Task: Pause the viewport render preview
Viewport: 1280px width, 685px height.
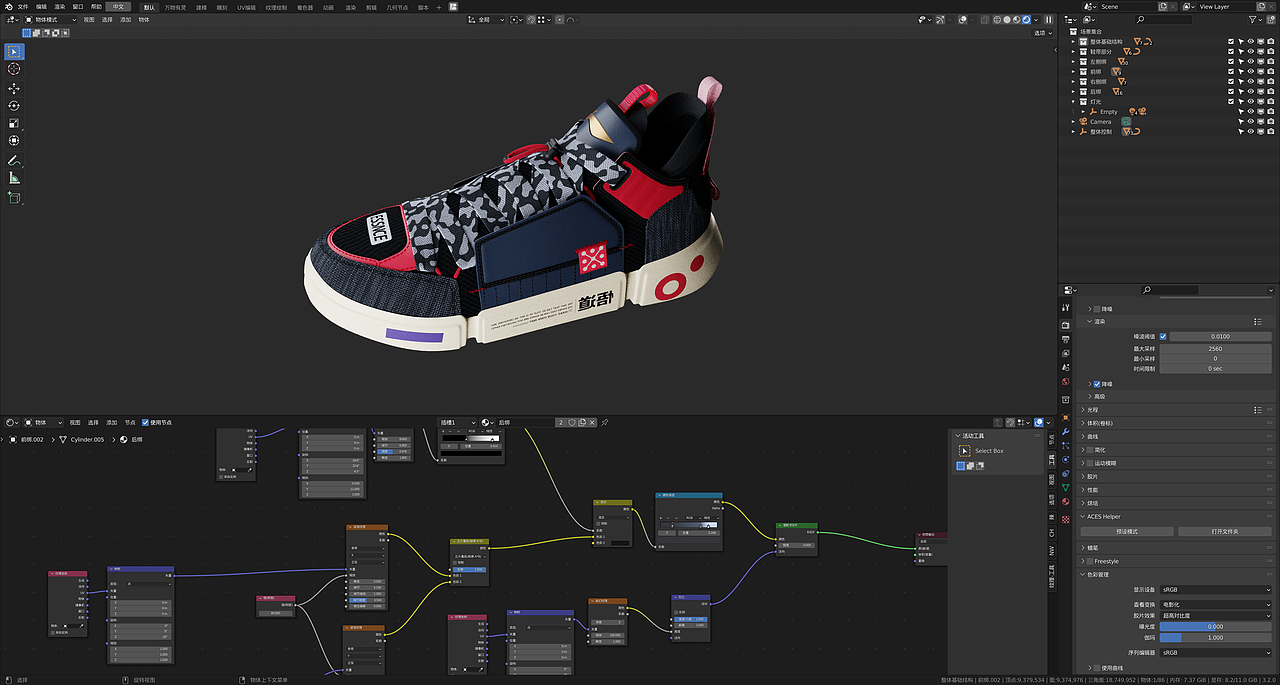Action: click(x=1048, y=19)
